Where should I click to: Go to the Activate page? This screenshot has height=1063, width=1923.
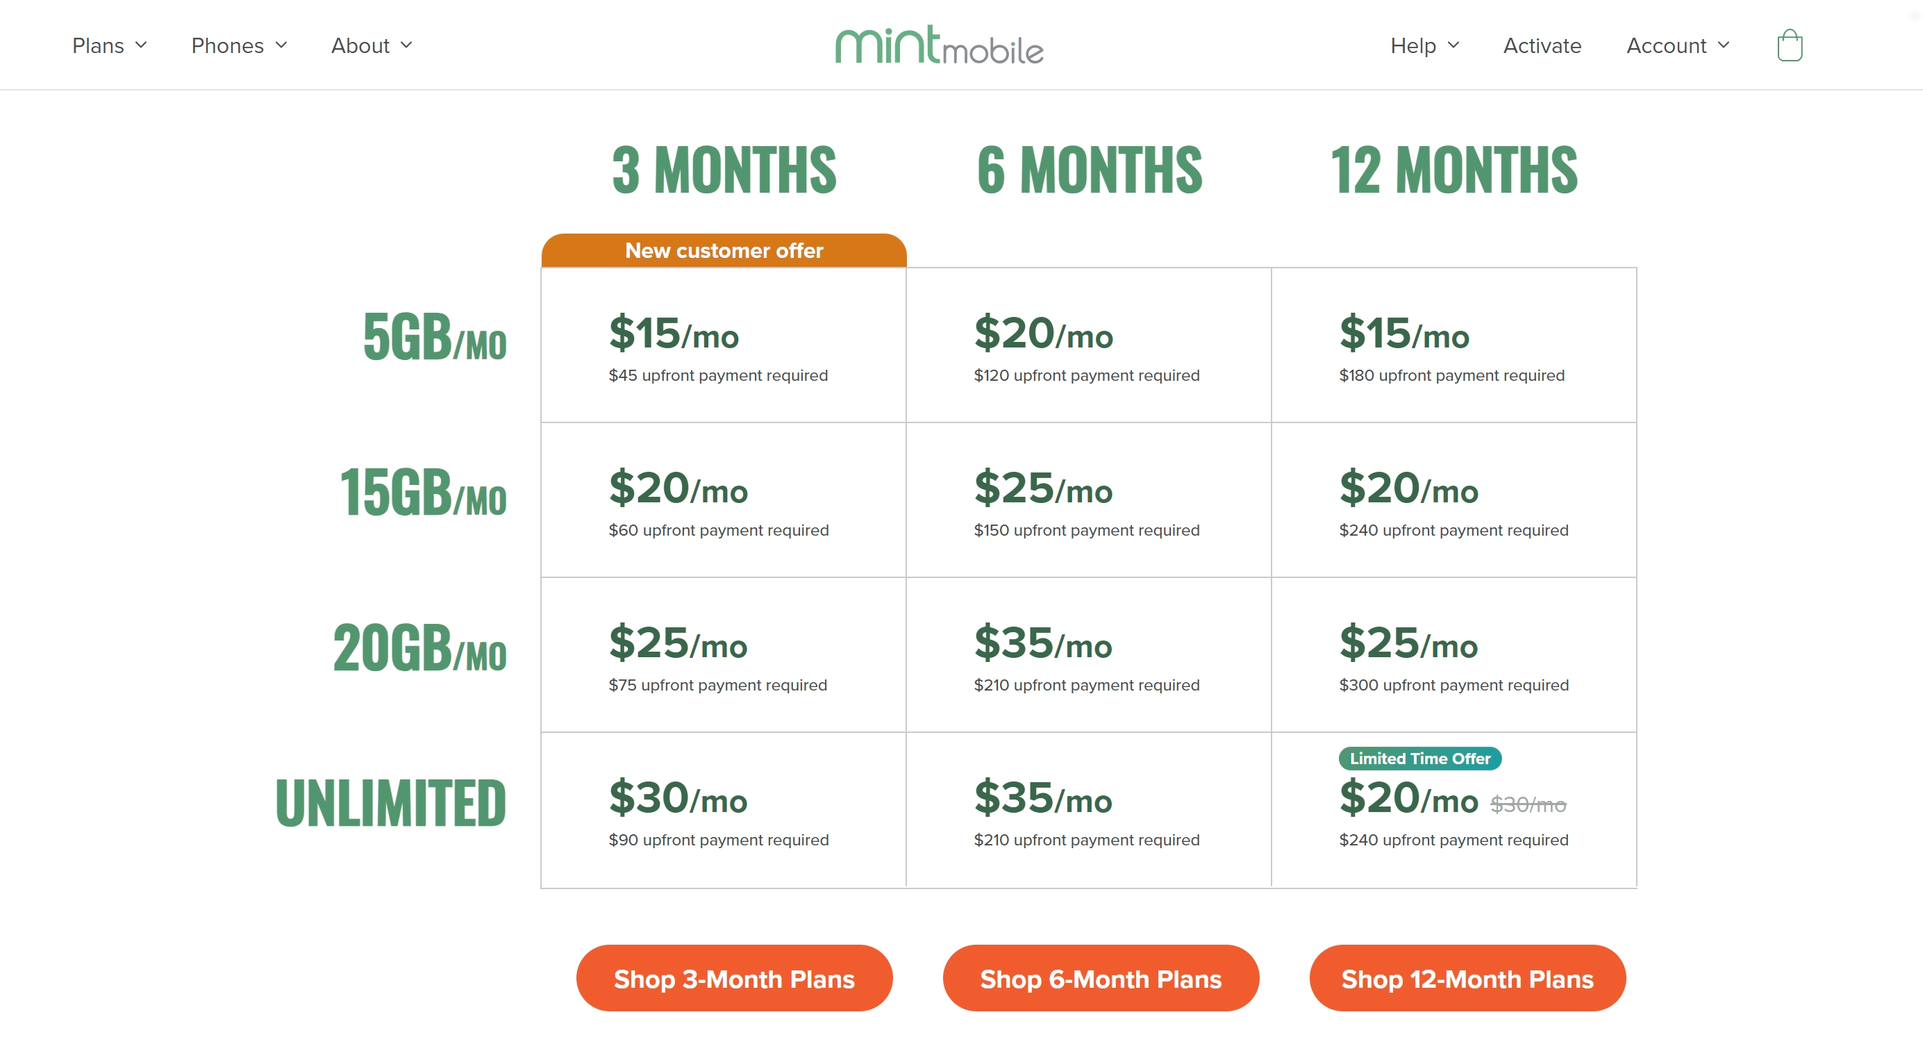tap(1542, 45)
